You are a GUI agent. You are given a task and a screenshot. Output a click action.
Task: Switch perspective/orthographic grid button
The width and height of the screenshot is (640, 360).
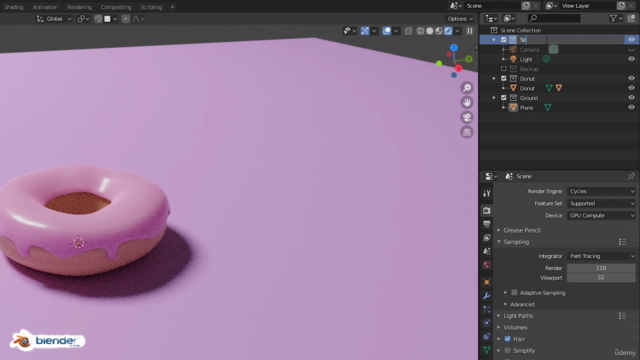(x=467, y=132)
